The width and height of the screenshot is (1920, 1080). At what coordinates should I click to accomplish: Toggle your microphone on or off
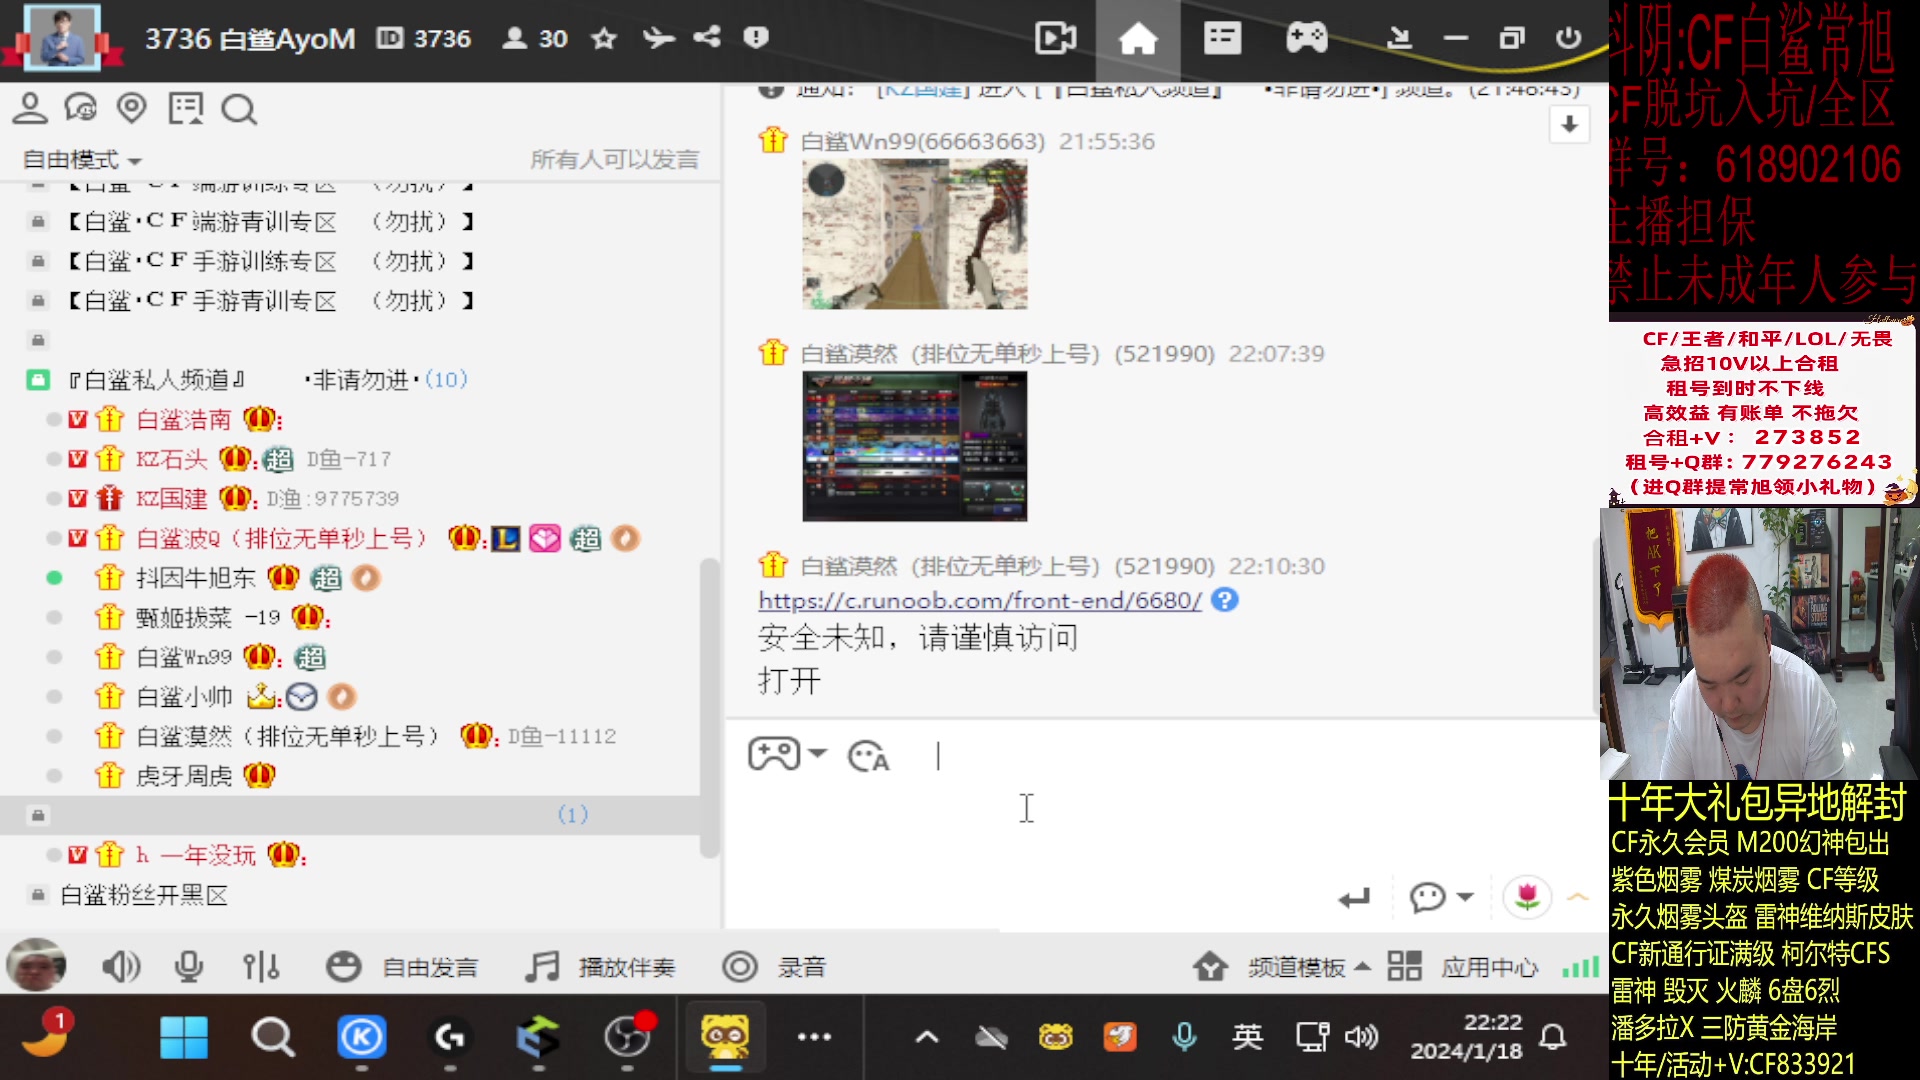click(x=187, y=966)
